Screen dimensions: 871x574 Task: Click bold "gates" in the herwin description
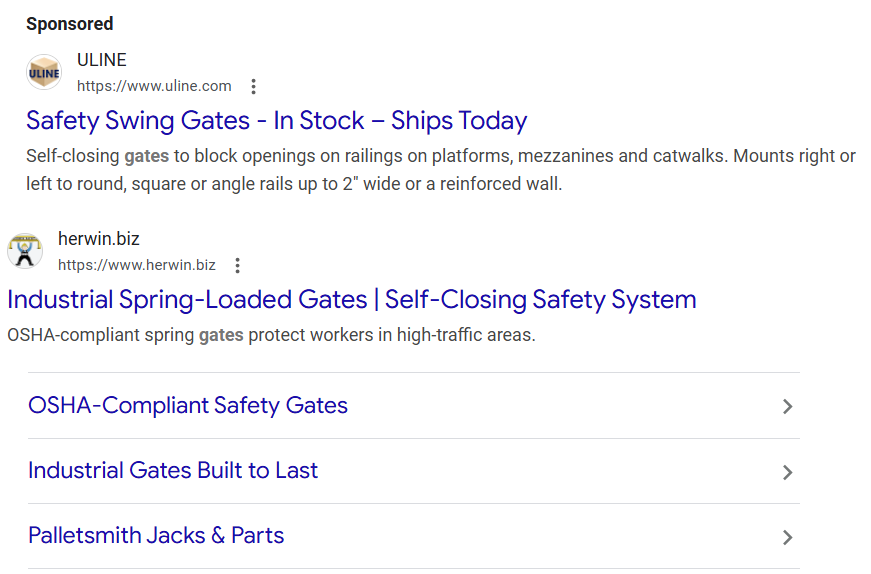pyautogui.click(x=221, y=336)
